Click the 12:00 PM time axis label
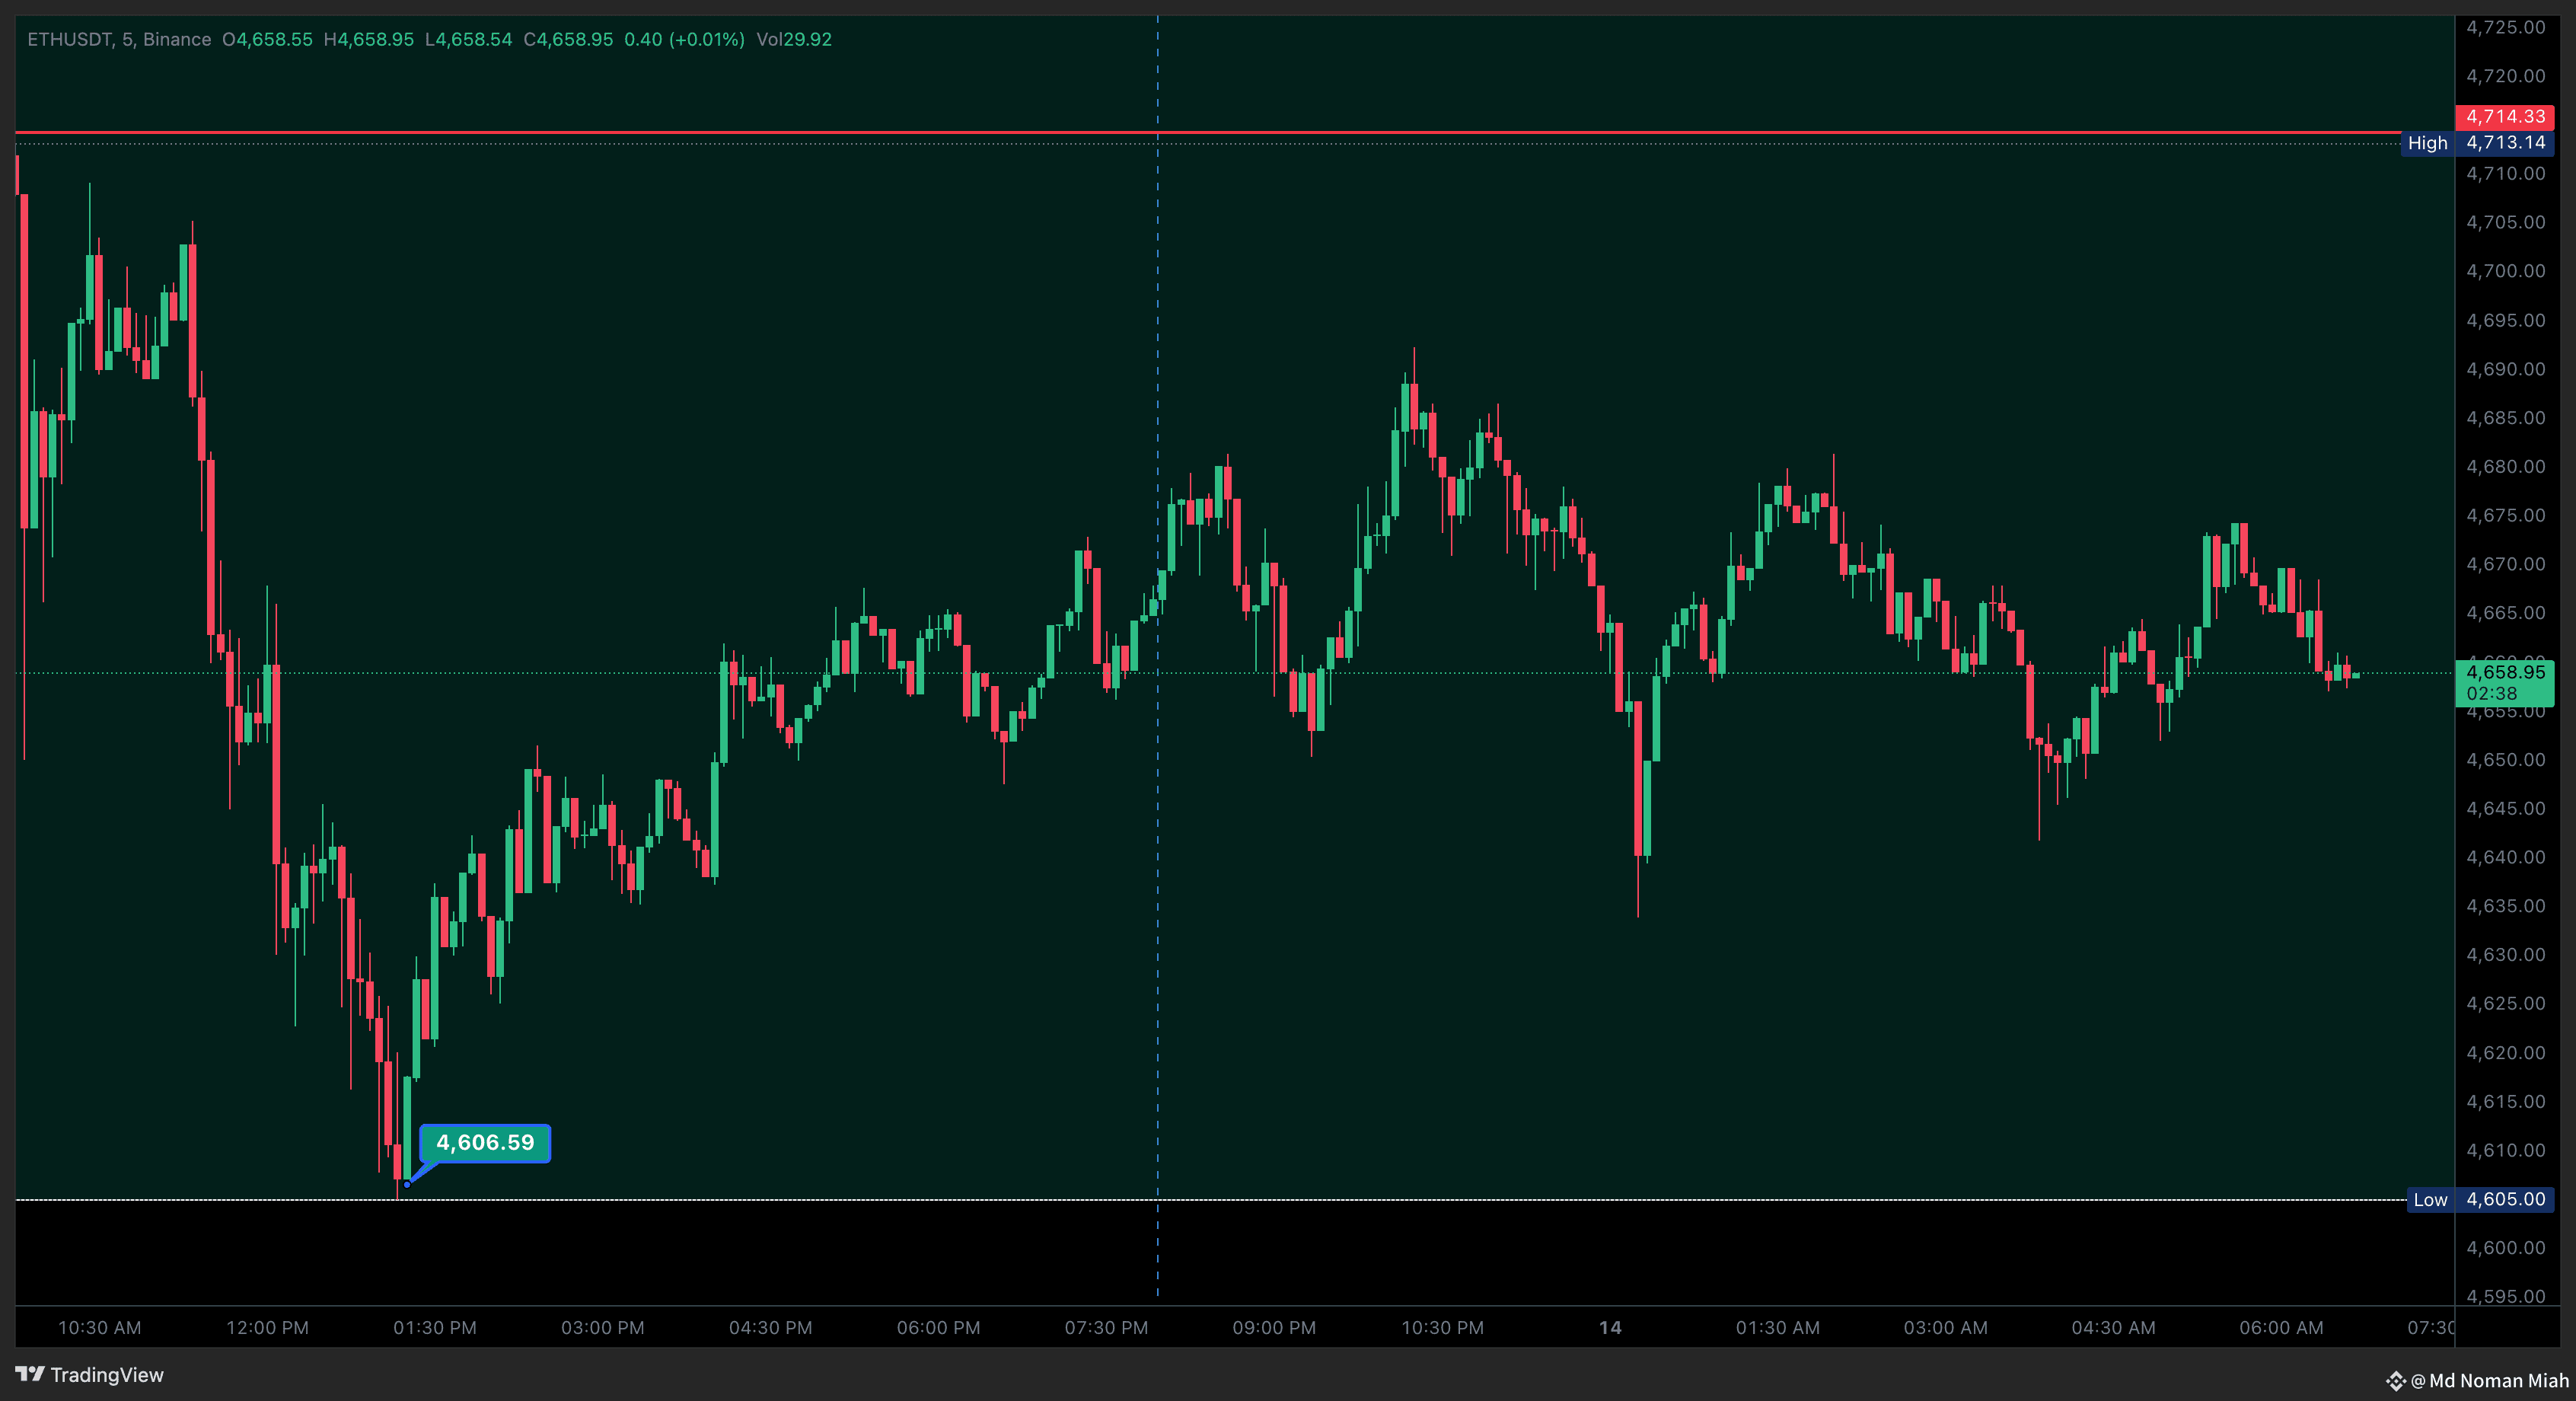Screen dimensions: 2576x1401 tap(267, 1328)
